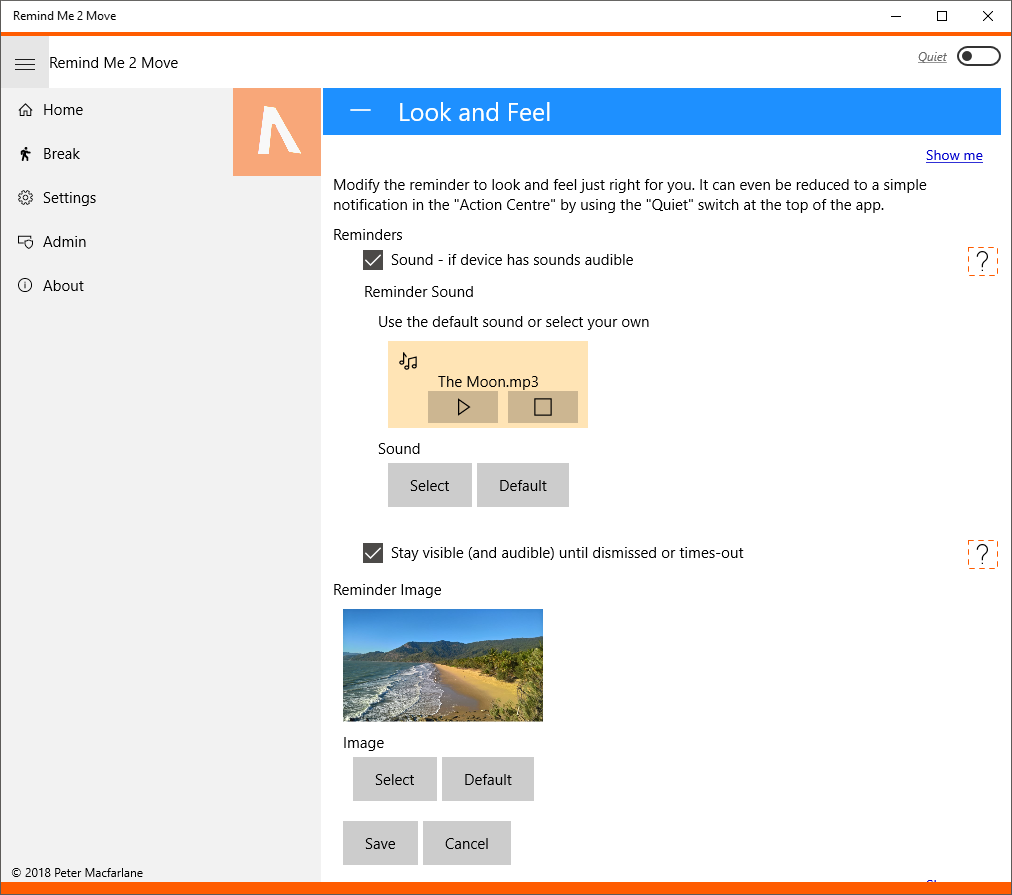The height and width of the screenshot is (895, 1012).
Task: Uncheck Sound if device audible checkbox
Action: tap(373, 260)
